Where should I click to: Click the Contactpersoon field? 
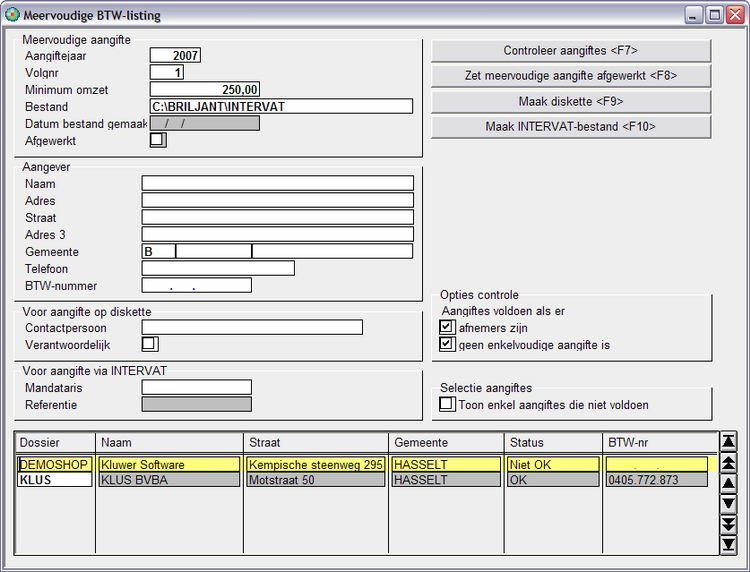252,327
